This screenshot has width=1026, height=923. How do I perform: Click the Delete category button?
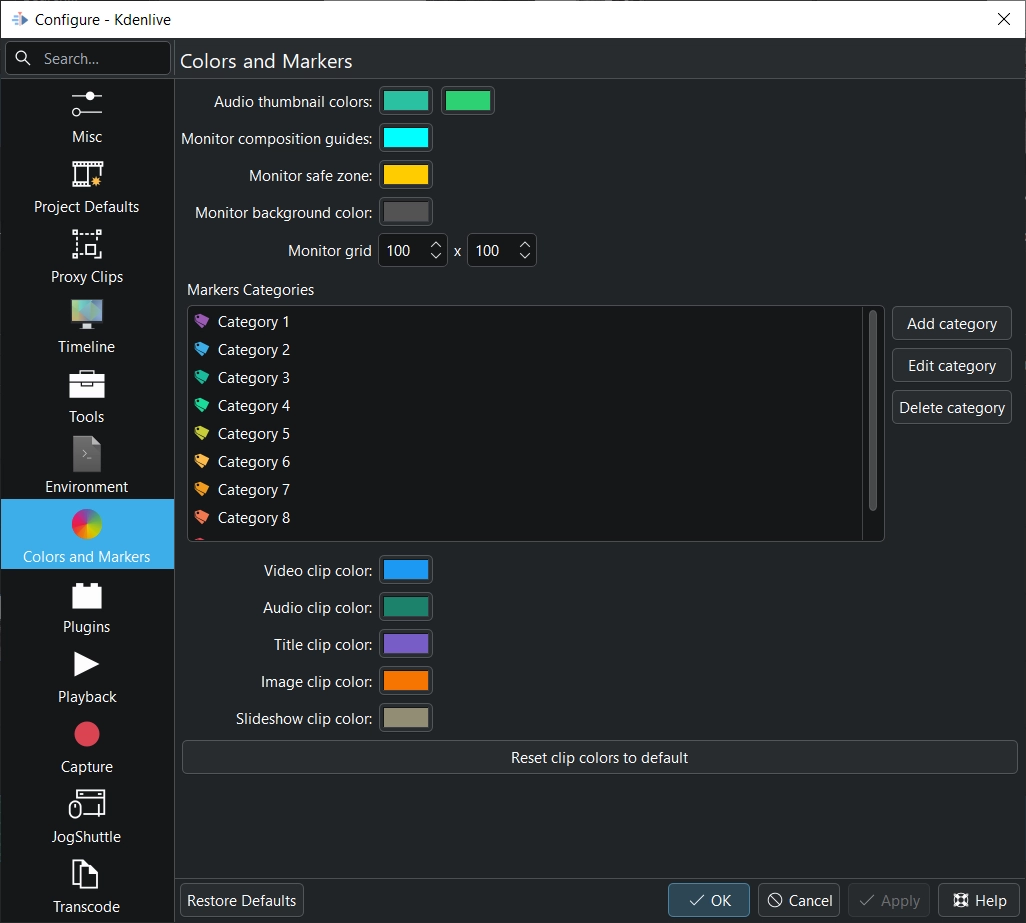[x=951, y=407]
